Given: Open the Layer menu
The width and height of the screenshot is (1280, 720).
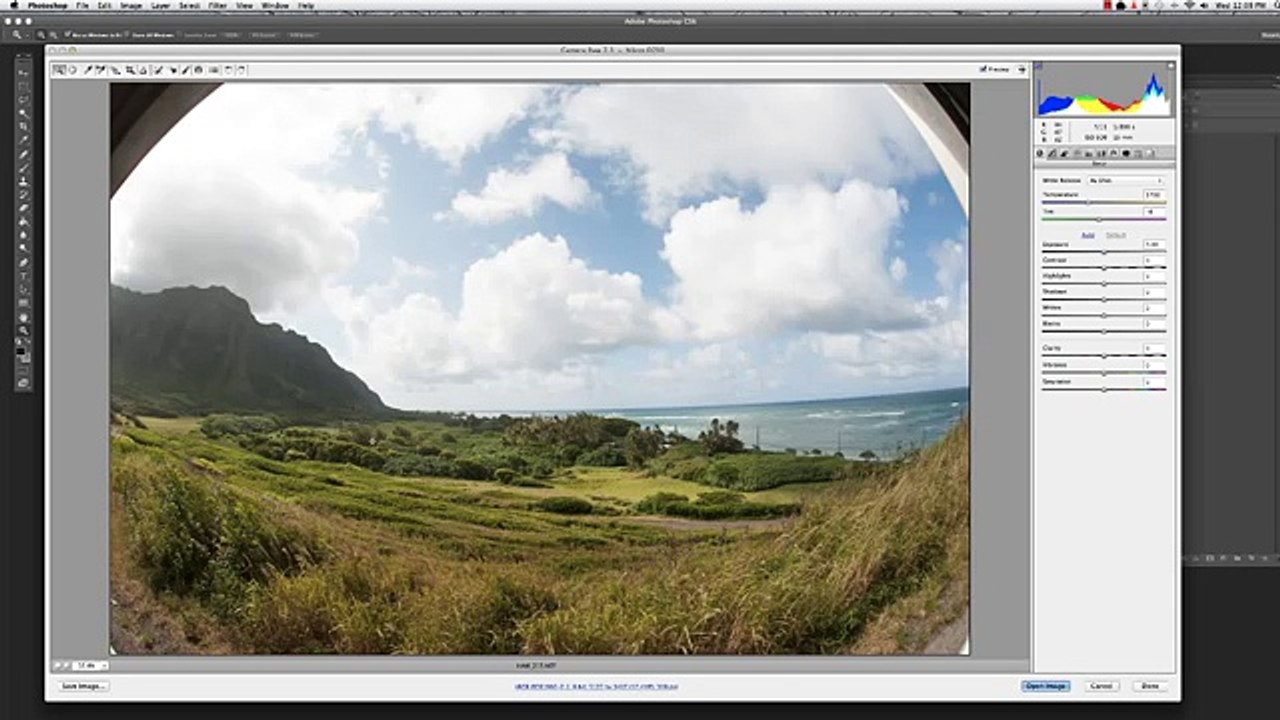Looking at the screenshot, I should pos(160,5).
